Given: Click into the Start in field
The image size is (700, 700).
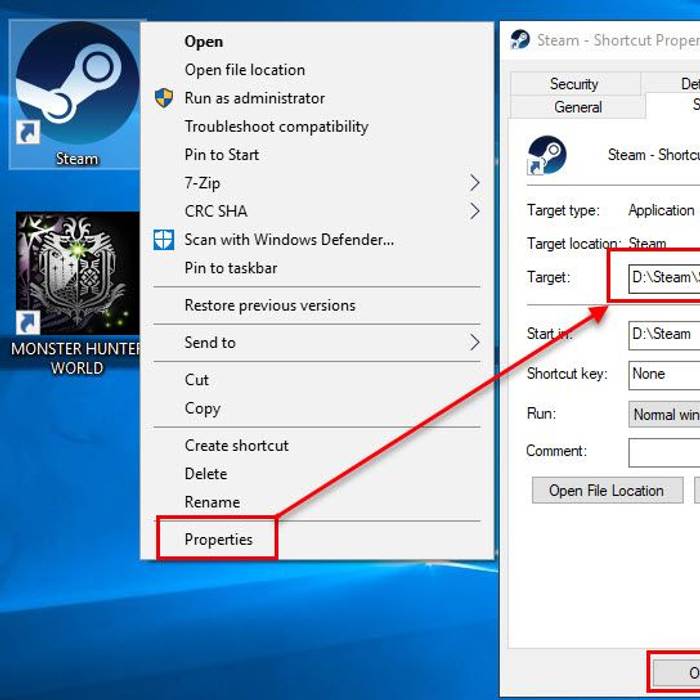Looking at the screenshot, I should point(664,334).
